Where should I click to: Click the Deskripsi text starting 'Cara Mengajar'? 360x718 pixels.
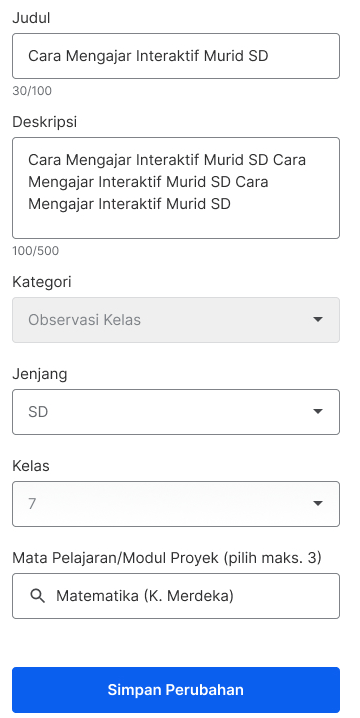[167, 182]
